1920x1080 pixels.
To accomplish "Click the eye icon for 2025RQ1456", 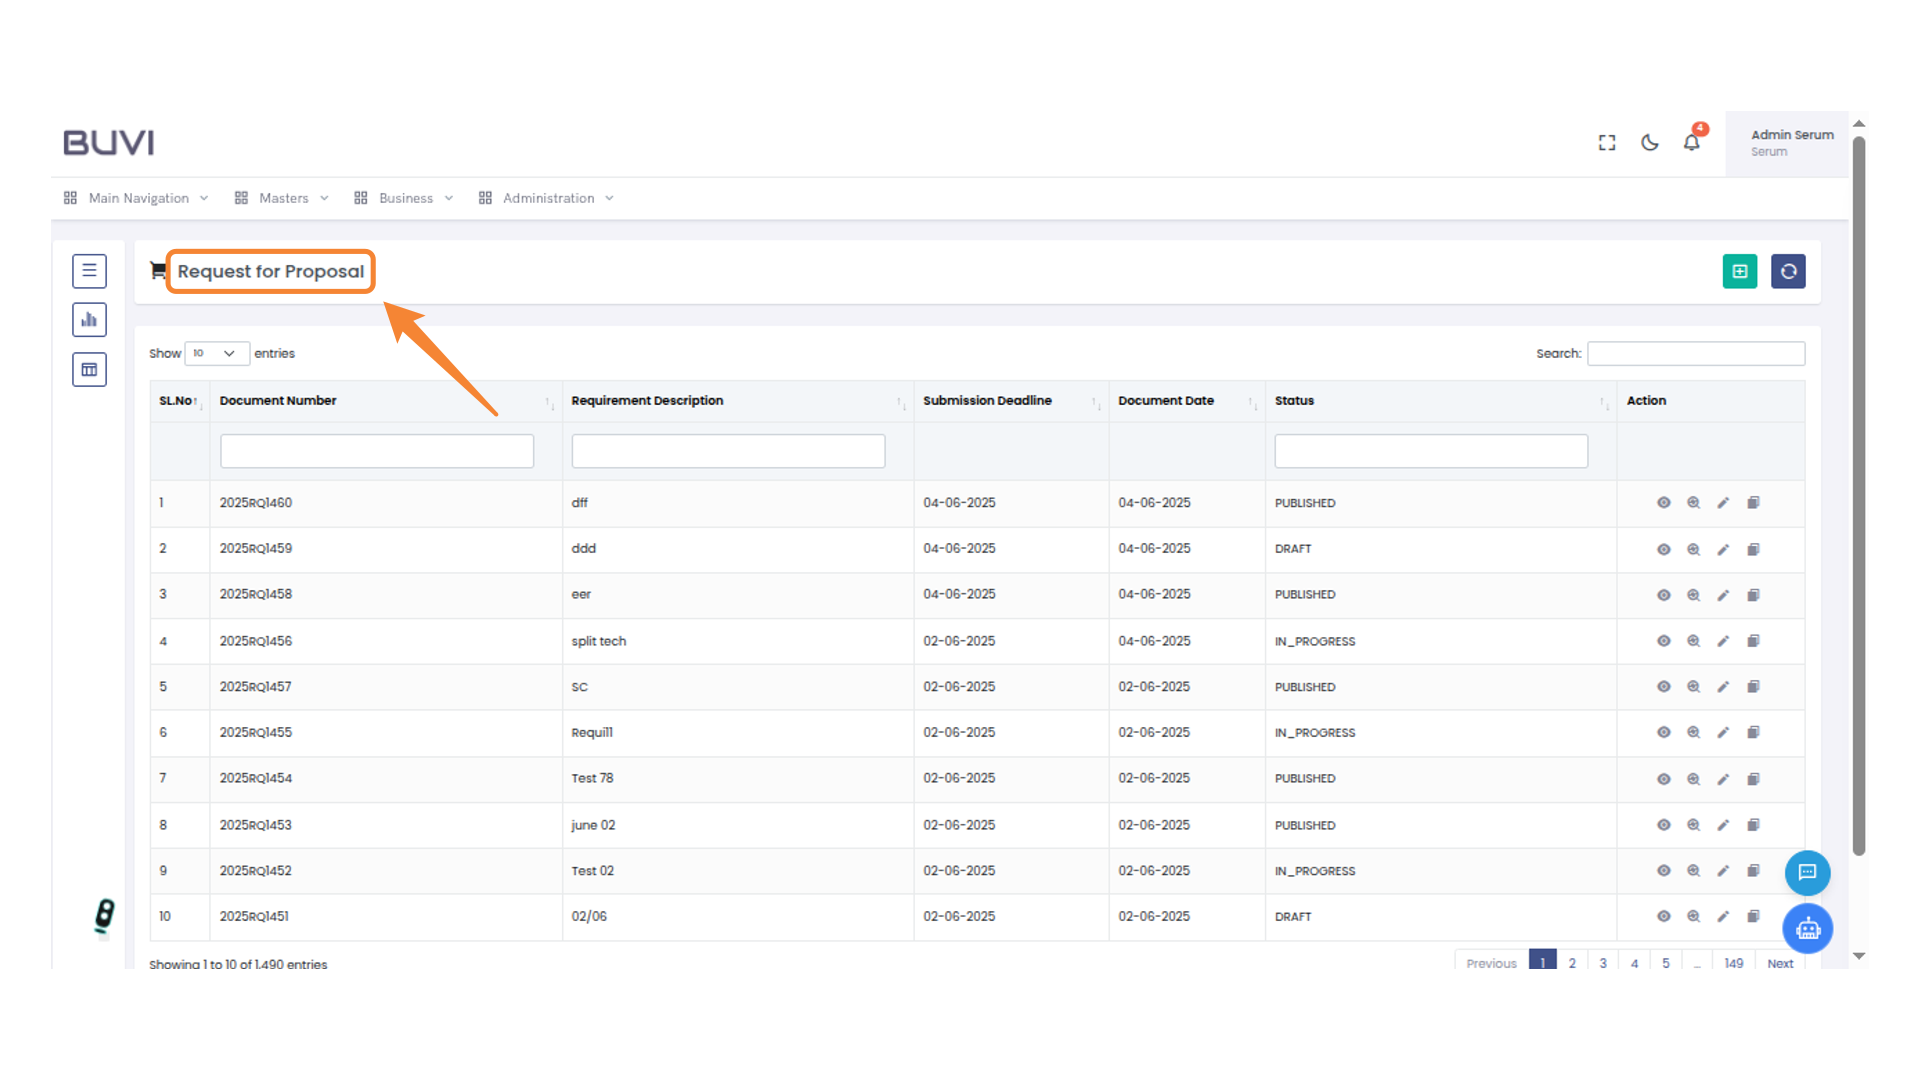I will point(1663,641).
